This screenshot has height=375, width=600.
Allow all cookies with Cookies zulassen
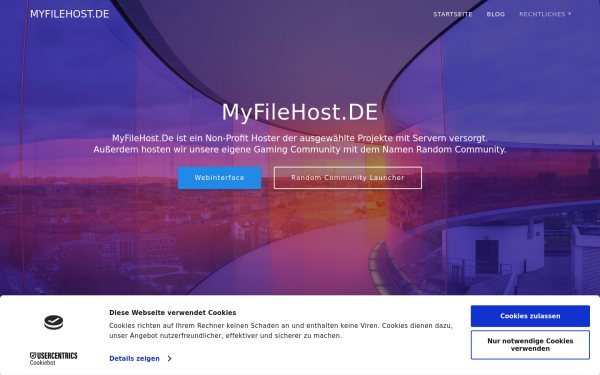(530, 316)
